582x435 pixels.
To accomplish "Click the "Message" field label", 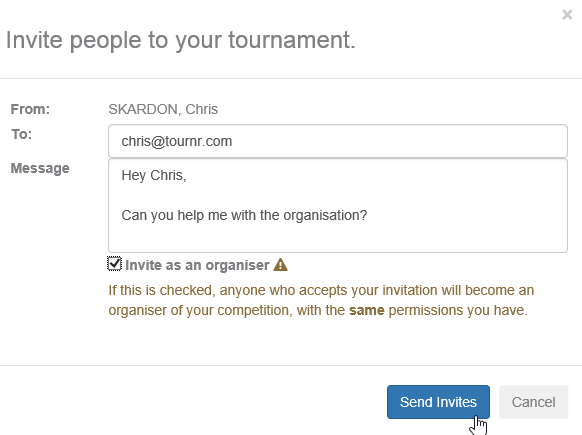I will [x=40, y=168].
